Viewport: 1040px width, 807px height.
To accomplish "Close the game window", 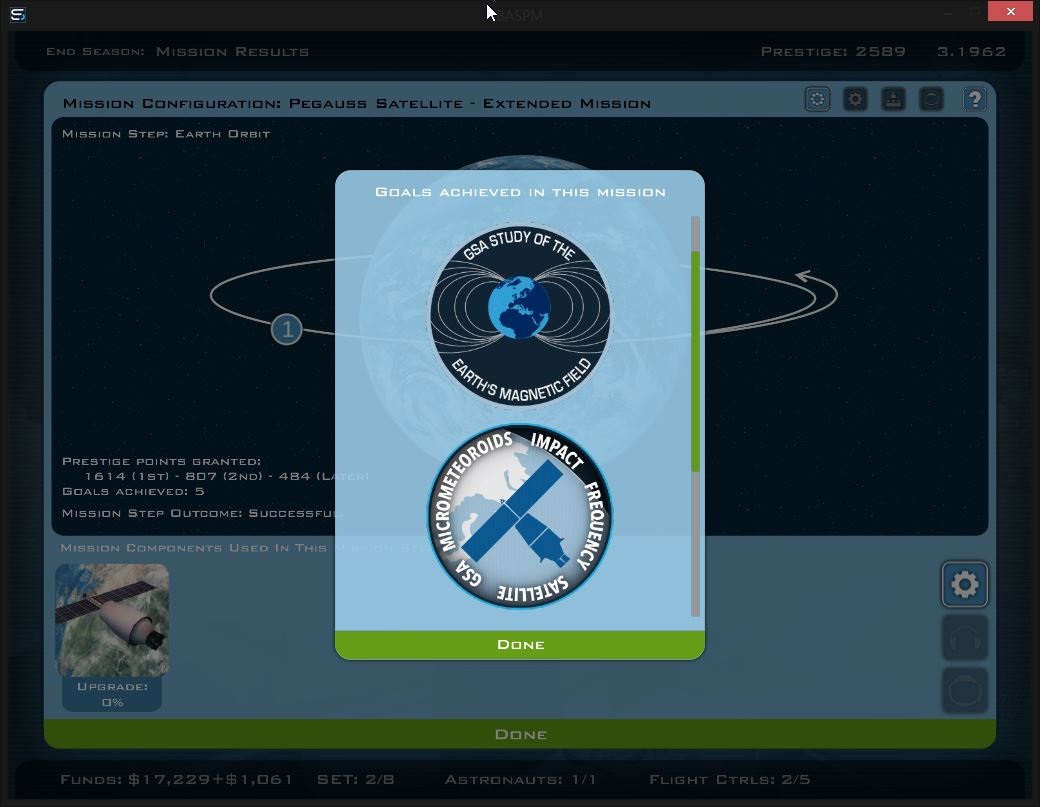I will tap(1010, 11).
